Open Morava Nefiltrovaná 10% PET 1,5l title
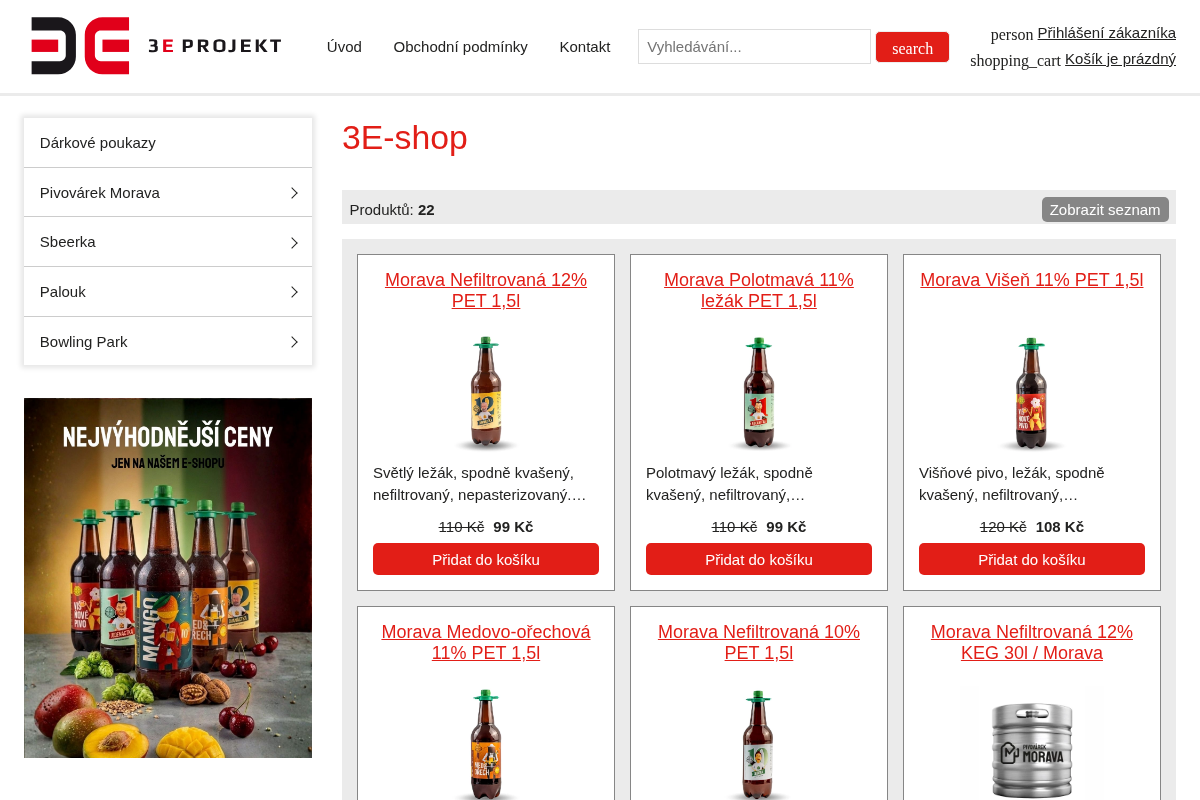Image resolution: width=1200 pixels, height=800 pixels. (759, 642)
